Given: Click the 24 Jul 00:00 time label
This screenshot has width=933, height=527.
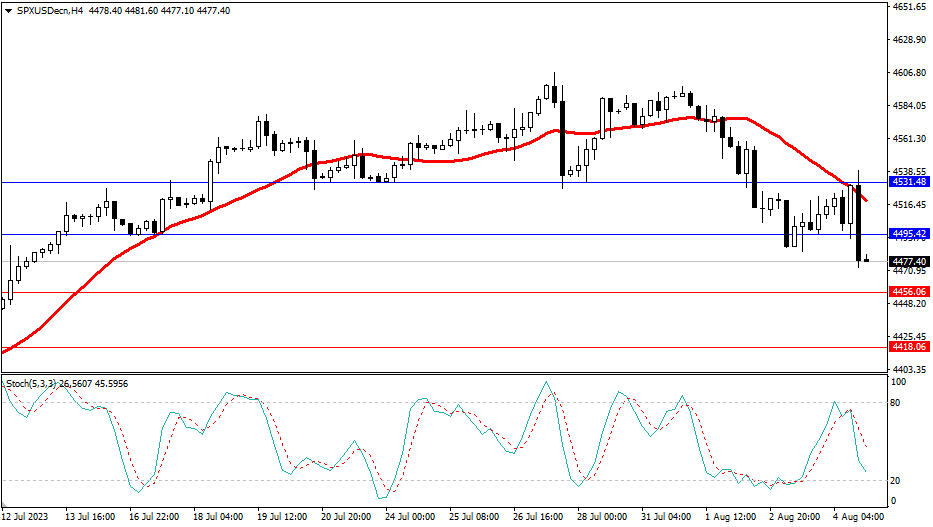Looking at the screenshot, I should 409,517.
